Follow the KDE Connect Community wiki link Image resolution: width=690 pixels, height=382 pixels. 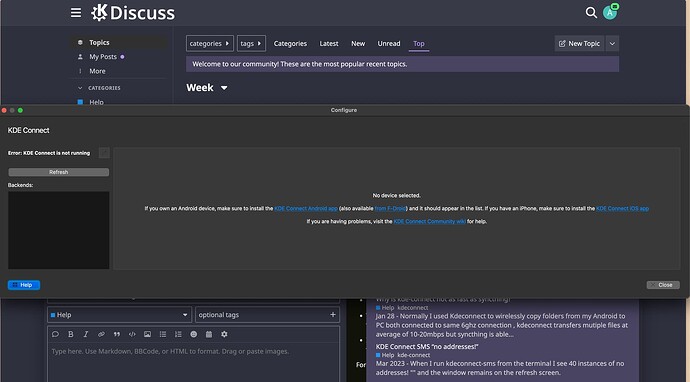click(x=429, y=221)
